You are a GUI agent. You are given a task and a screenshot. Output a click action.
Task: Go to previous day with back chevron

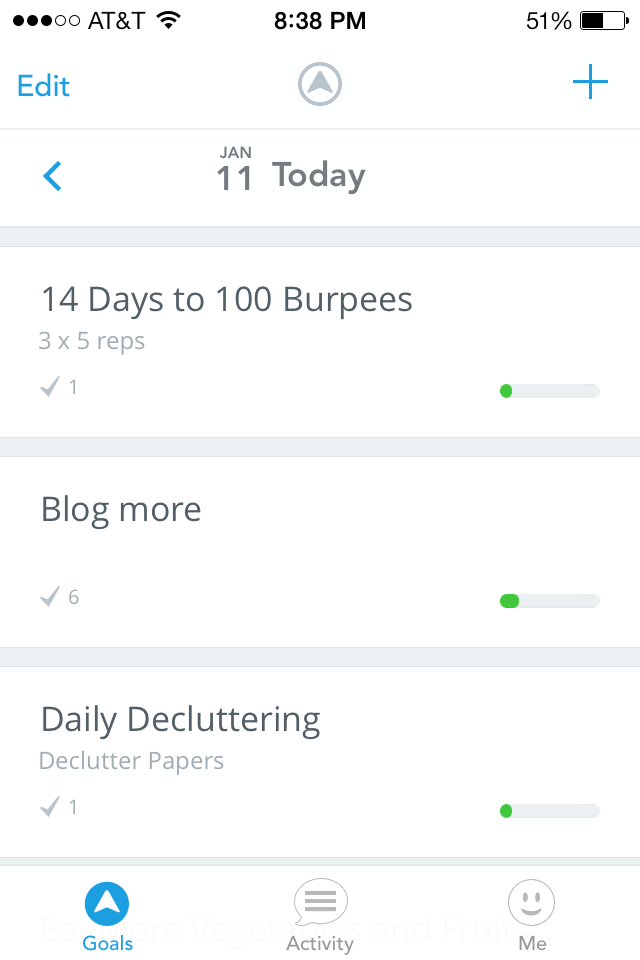click(53, 177)
